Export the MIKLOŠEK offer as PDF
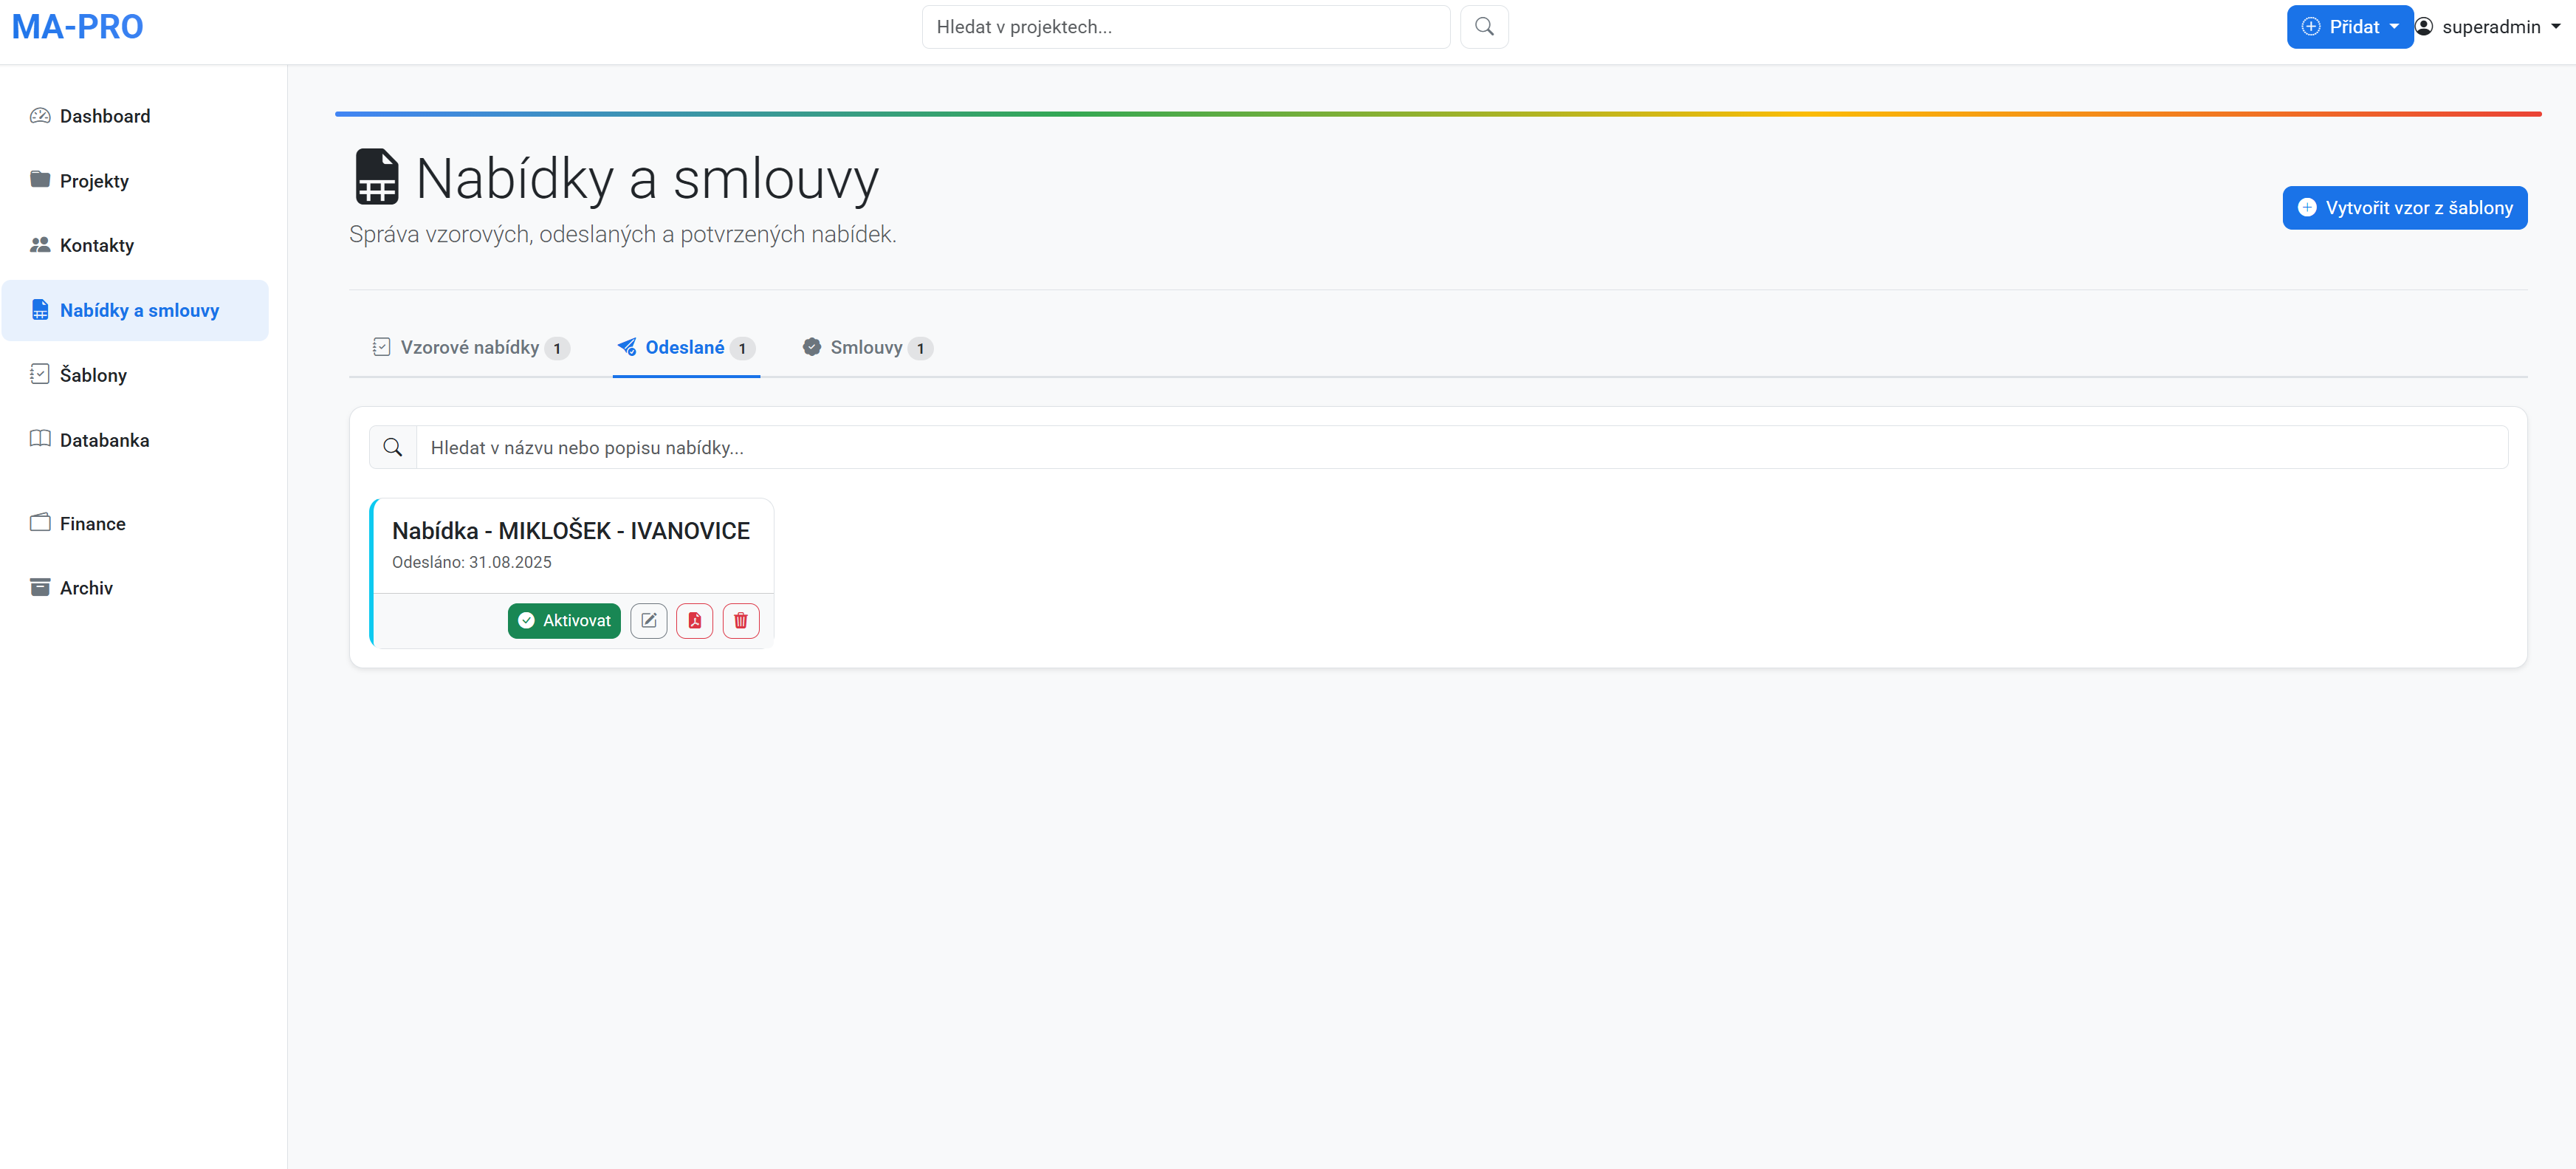Screen dimensions: 2576x1169 pos(694,620)
